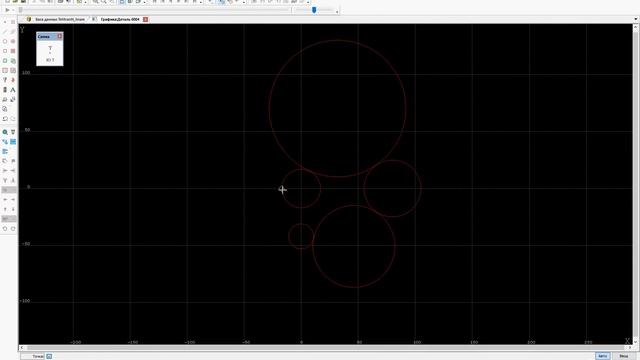
Task: Click the play button in the top toolbar
Action: pyautogui.click(x=7, y=10)
